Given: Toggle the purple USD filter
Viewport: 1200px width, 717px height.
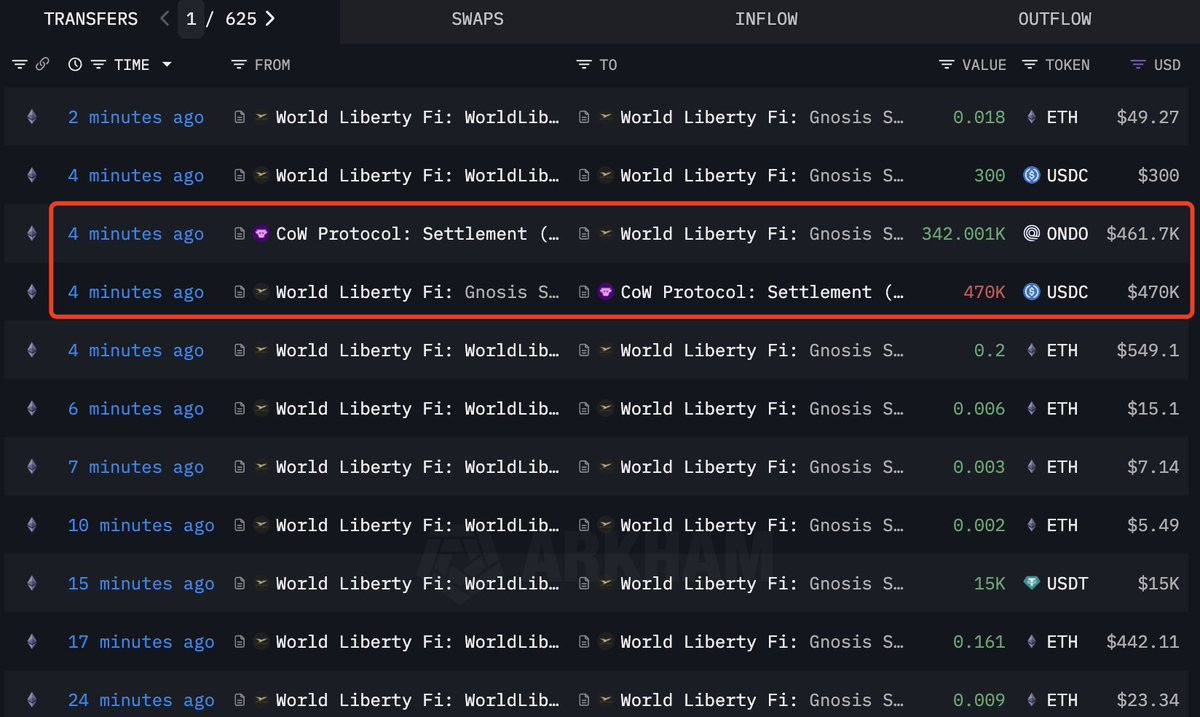Looking at the screenshot, I should click(x=1138, y=65).
